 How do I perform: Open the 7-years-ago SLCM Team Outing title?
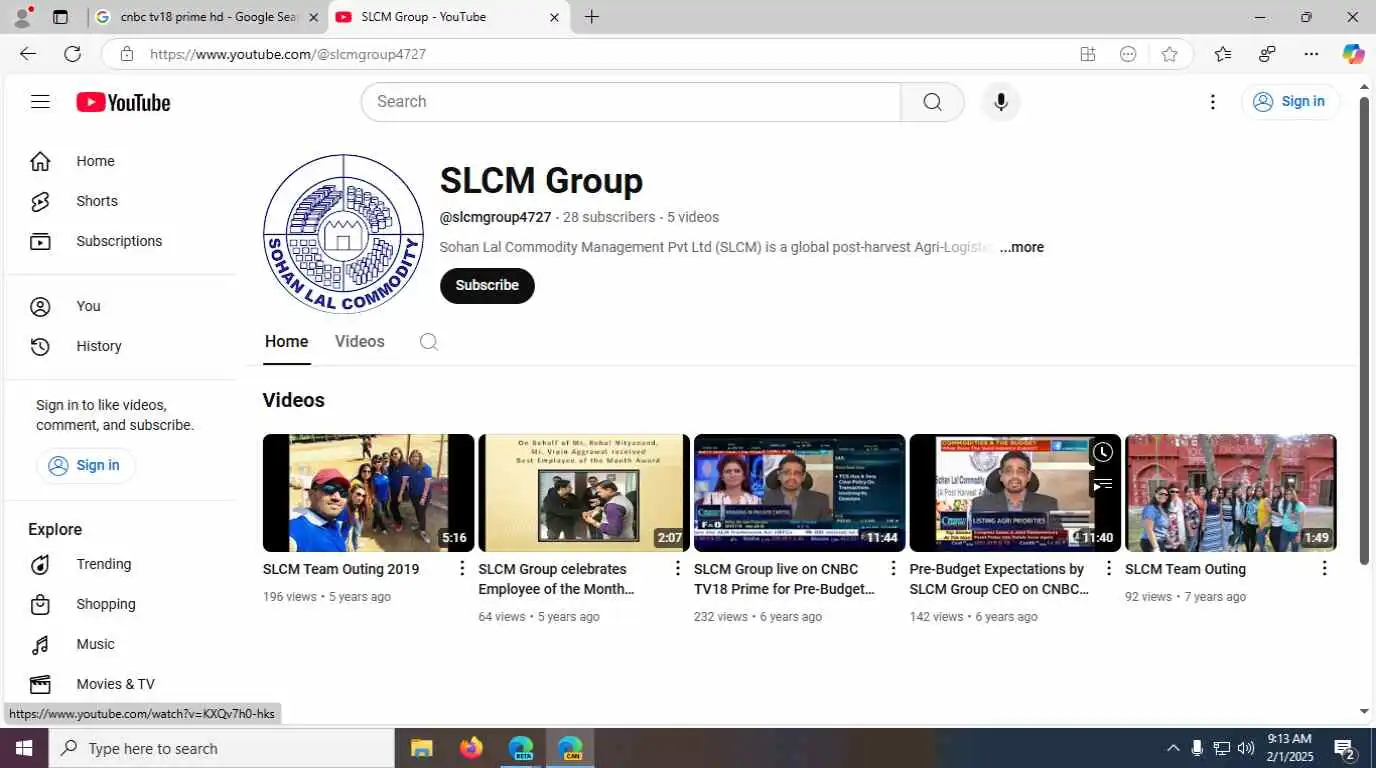point(1185,569)
